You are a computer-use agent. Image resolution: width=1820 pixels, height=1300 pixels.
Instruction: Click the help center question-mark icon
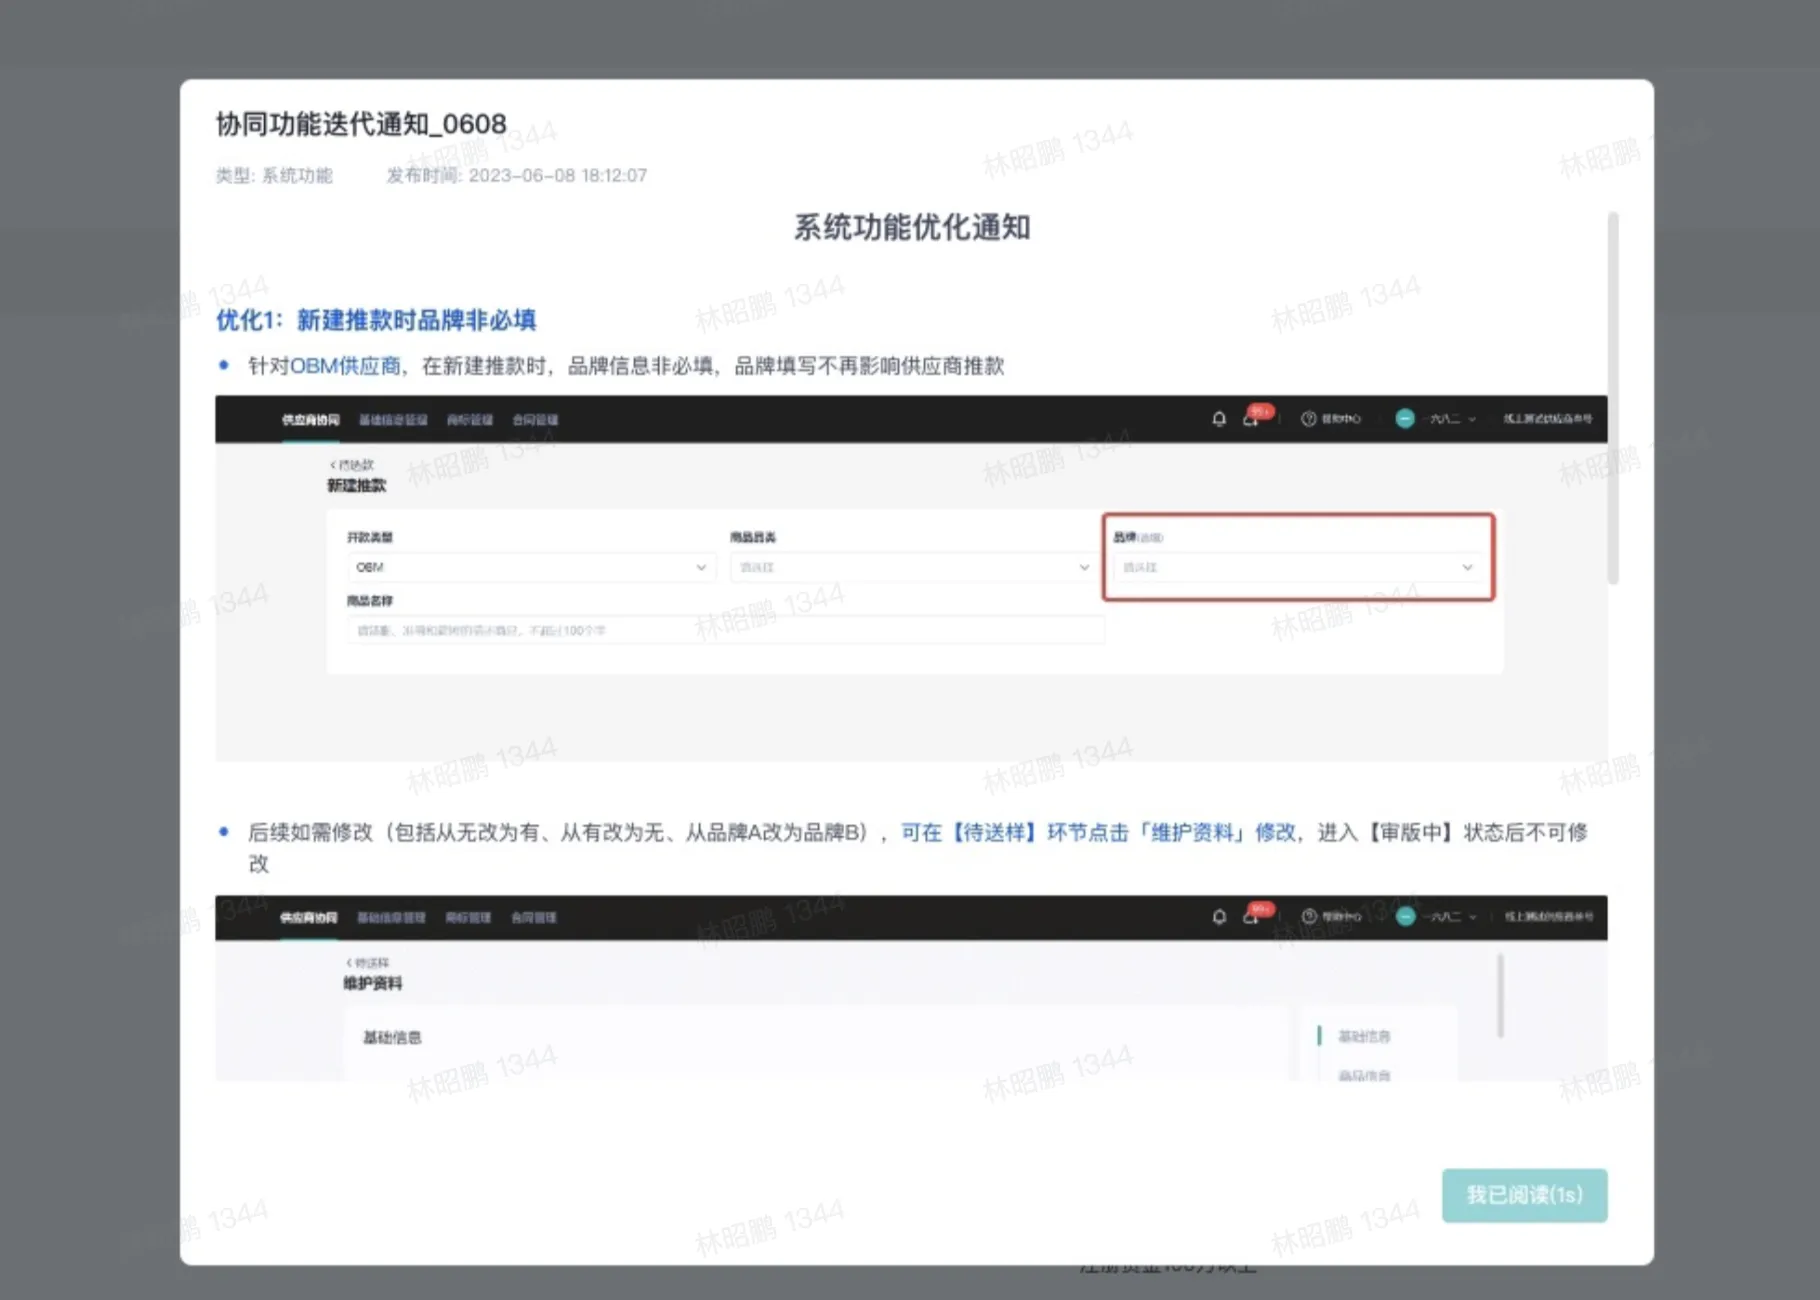[x=1308, y=419]
